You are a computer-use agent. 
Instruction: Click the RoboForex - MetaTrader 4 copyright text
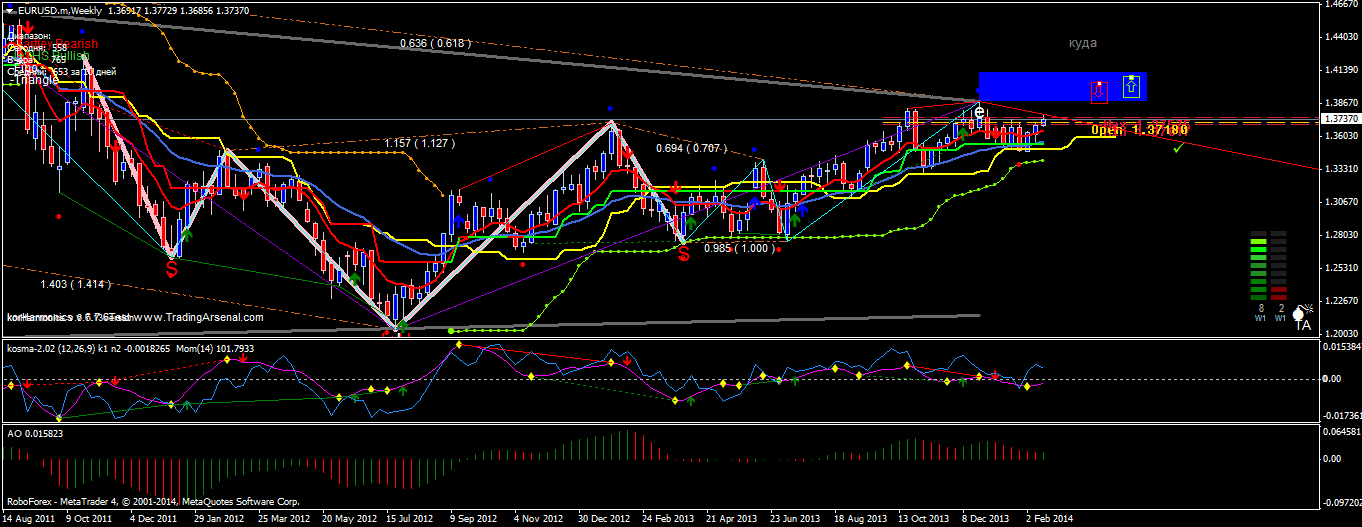click(x=152, y=502)
